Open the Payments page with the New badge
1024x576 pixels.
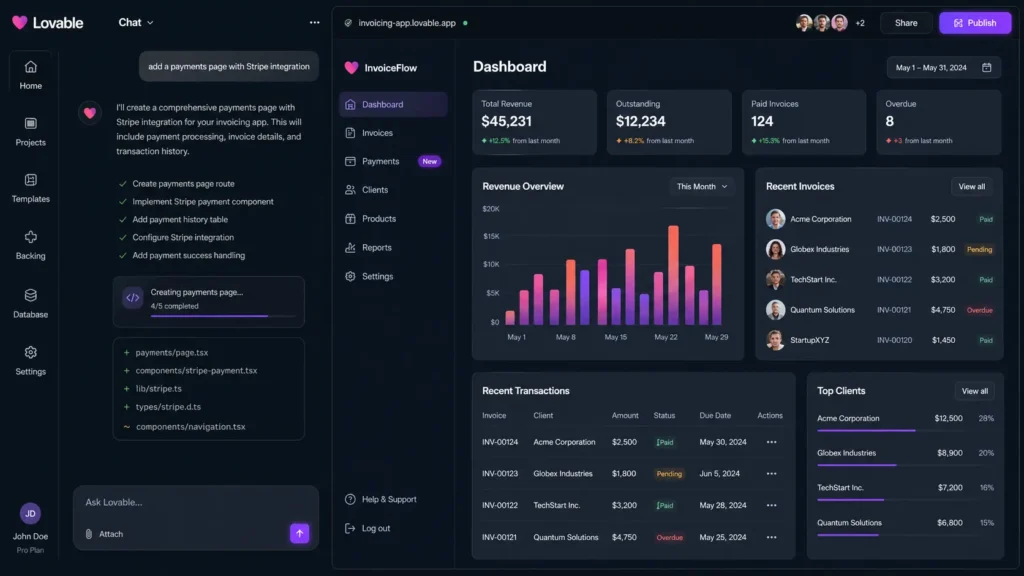(382, 161)
